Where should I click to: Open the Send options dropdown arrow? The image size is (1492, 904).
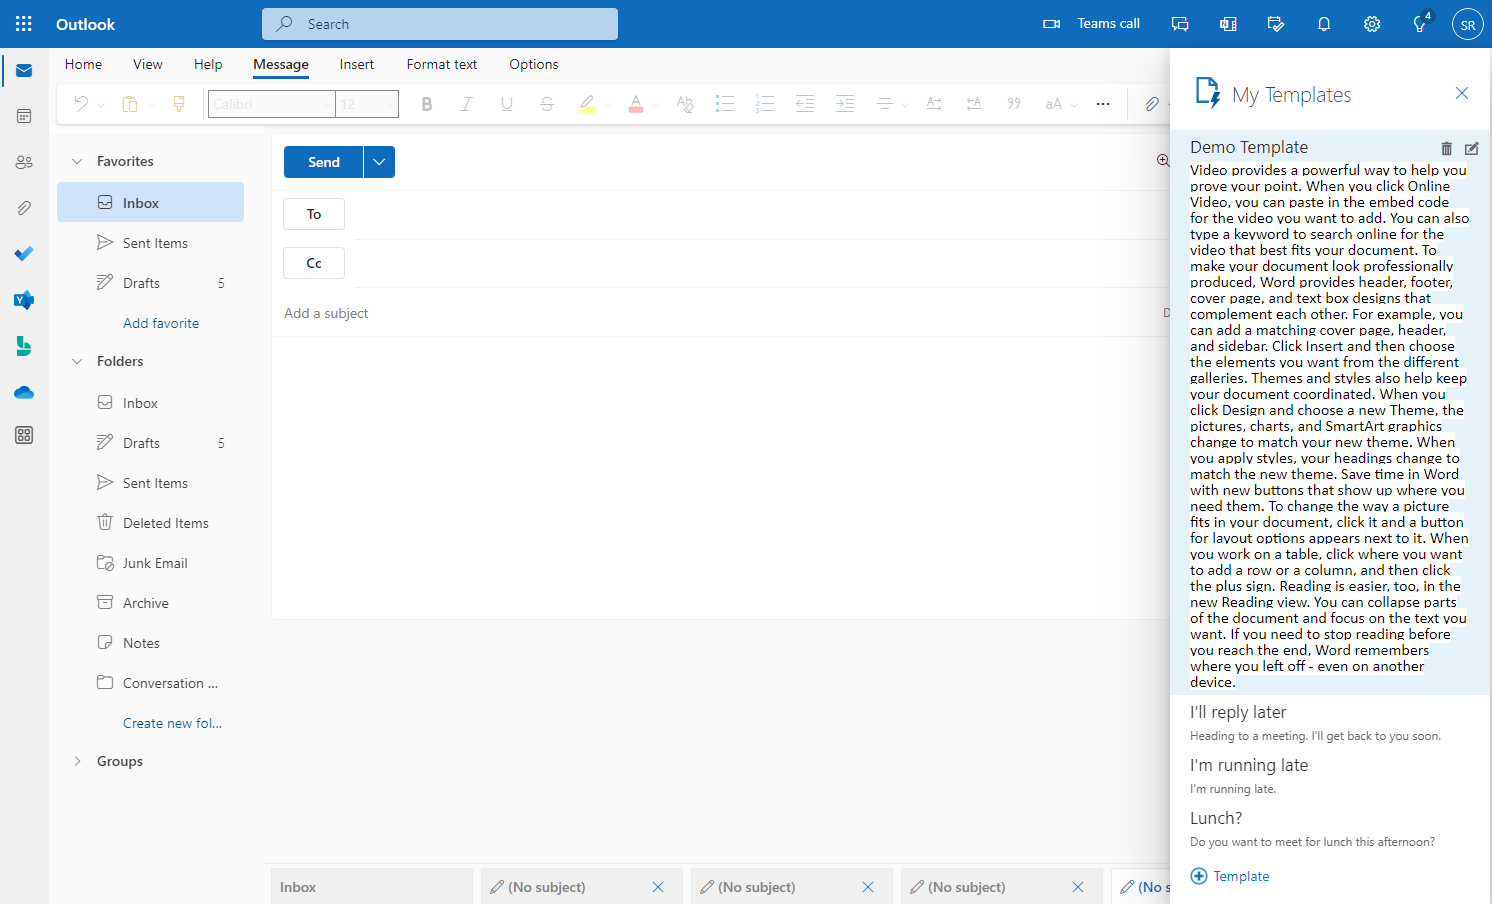pos(379,162)
